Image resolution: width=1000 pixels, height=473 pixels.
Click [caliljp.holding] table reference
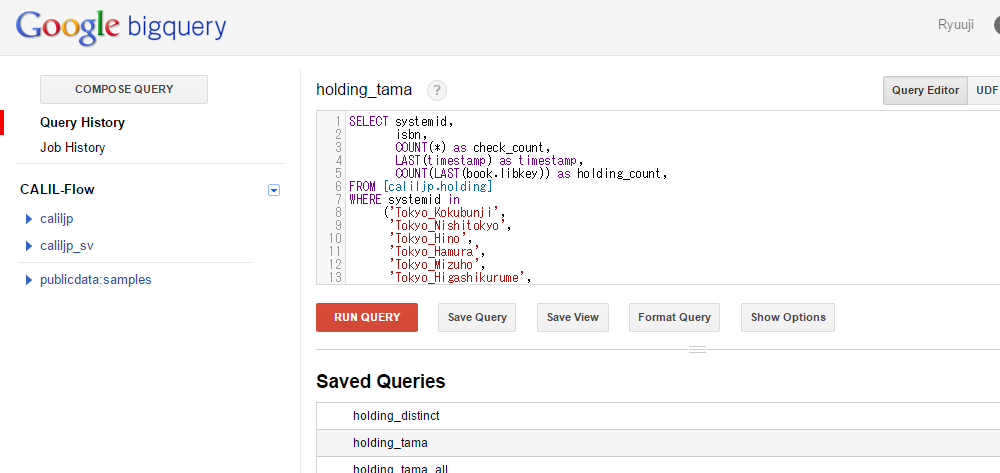tap(438, 187)
